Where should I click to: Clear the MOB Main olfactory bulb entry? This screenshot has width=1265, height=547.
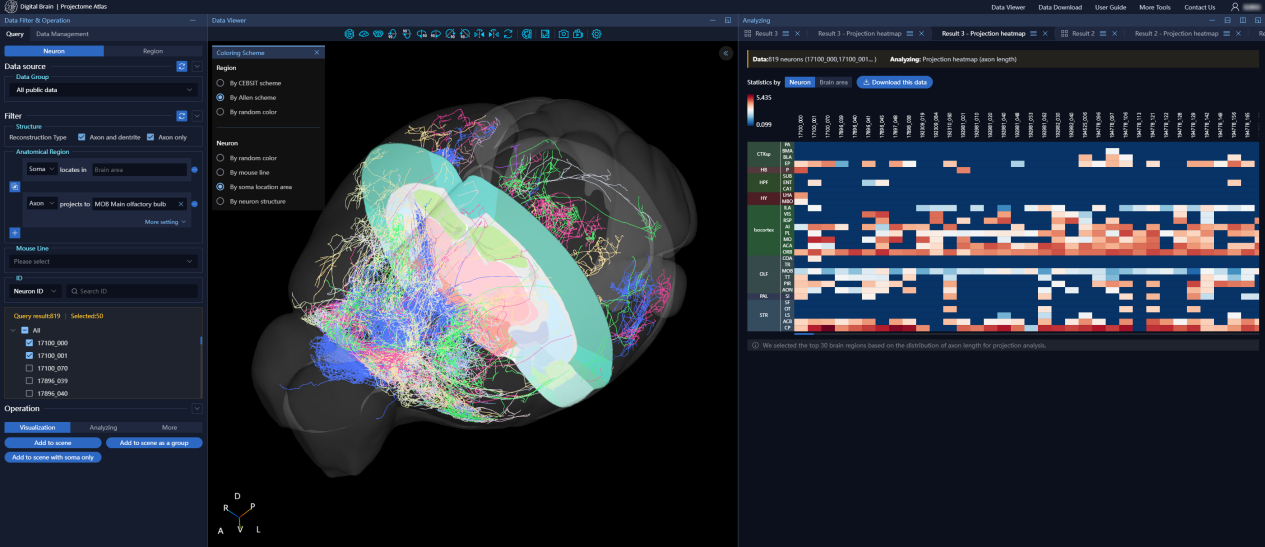point(181,204)
